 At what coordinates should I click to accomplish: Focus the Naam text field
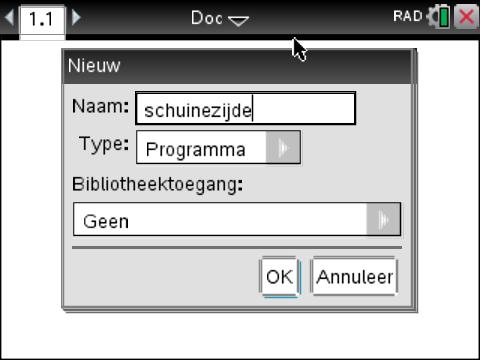[x=246, y=109]
